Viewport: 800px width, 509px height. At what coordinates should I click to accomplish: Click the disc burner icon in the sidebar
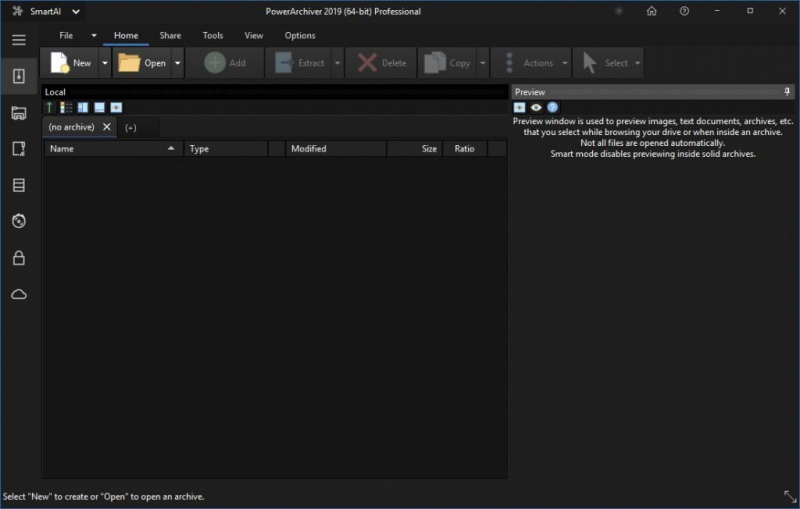(x=18, y=221)
